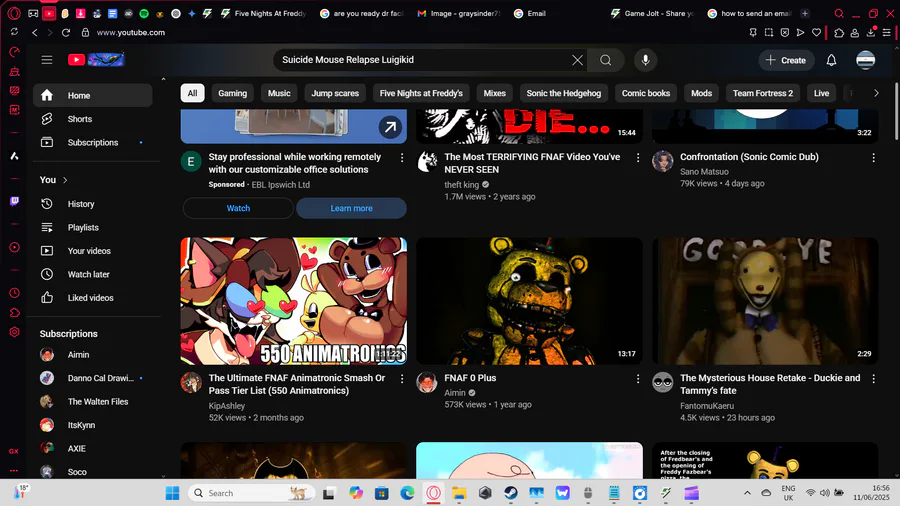This screenshot has width=900, height=506.
Task: Select the Gaming filter chip
Action: [232, 93]
